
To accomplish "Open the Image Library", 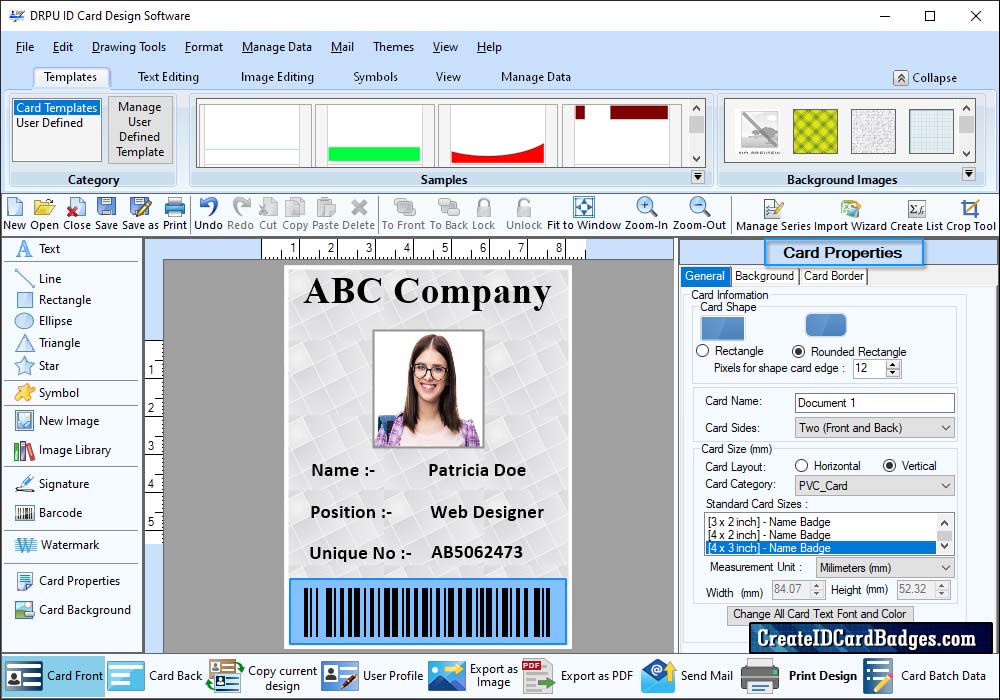I will pyautogui.click(x=62, y=450).
